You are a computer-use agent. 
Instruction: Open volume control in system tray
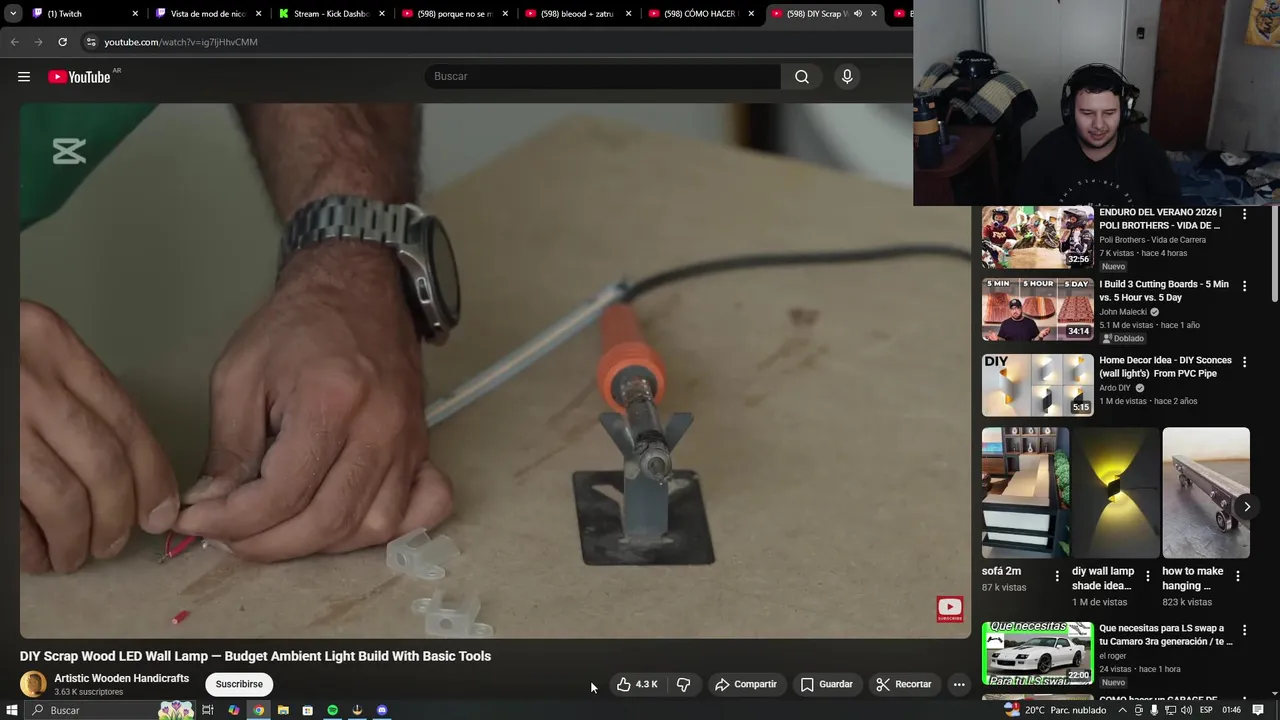(x=1186, y=710)
